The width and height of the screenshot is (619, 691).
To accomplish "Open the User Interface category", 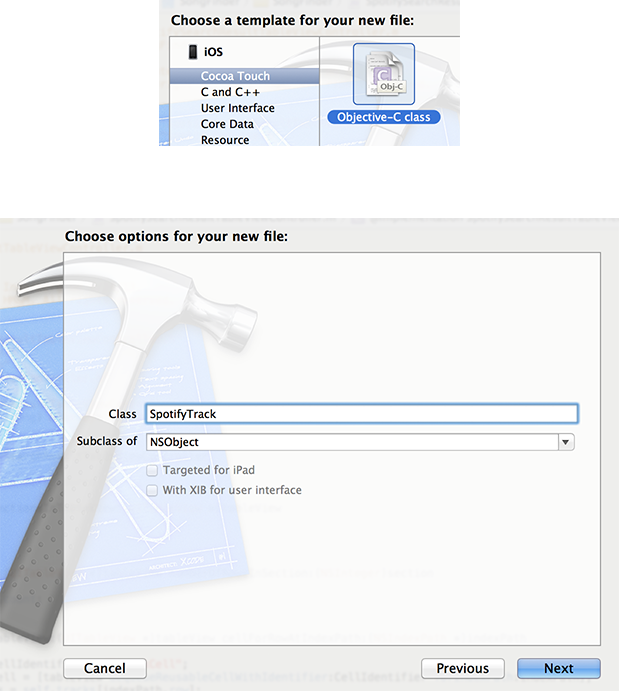I will pyautogui.click(x=237, y=108).
